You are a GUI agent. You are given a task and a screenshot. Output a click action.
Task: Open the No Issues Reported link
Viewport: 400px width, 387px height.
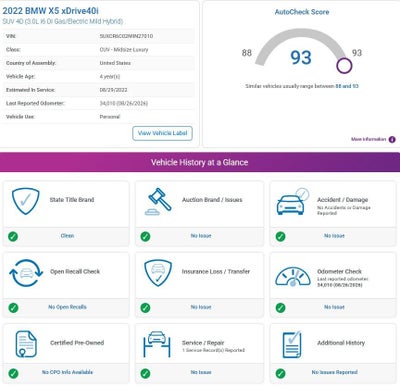(335, 372)
